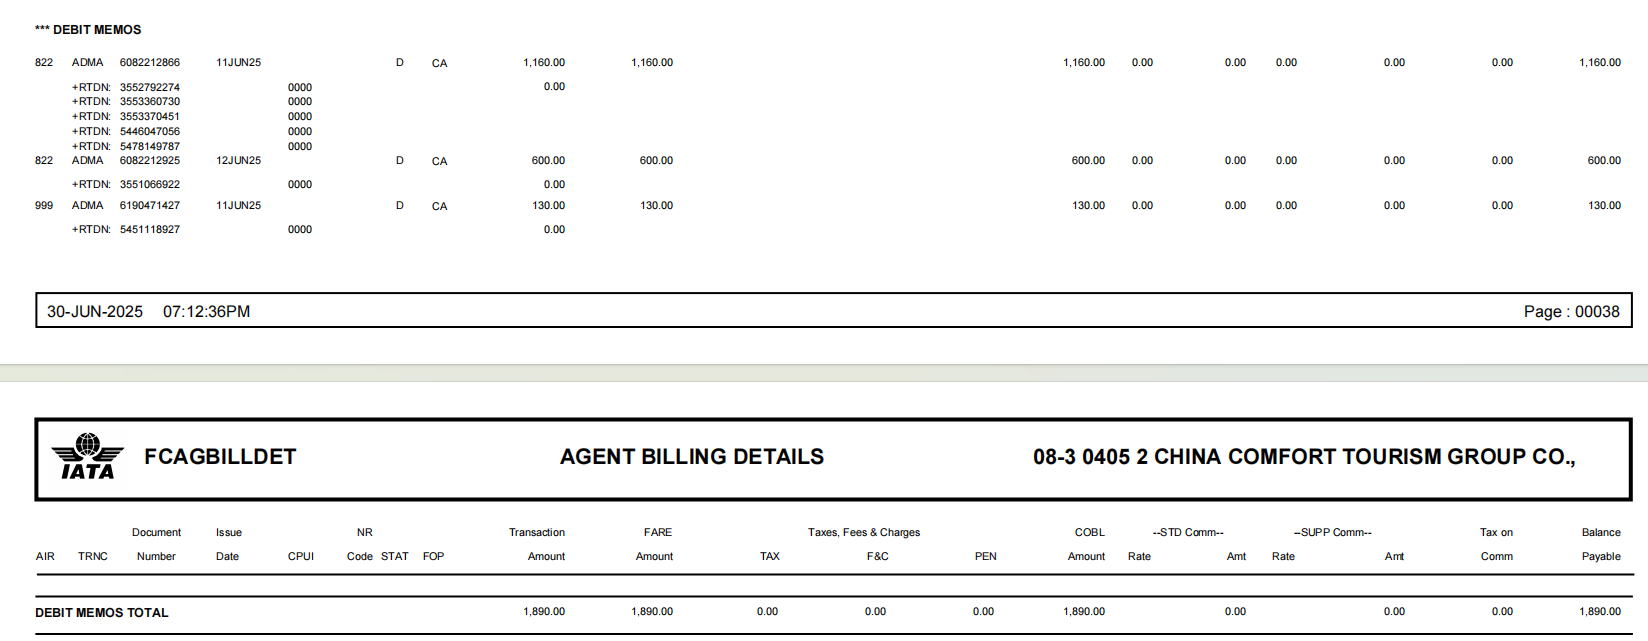Select document number 6082212925
The width and height of the screenshot is (1648, 641).
150,161
